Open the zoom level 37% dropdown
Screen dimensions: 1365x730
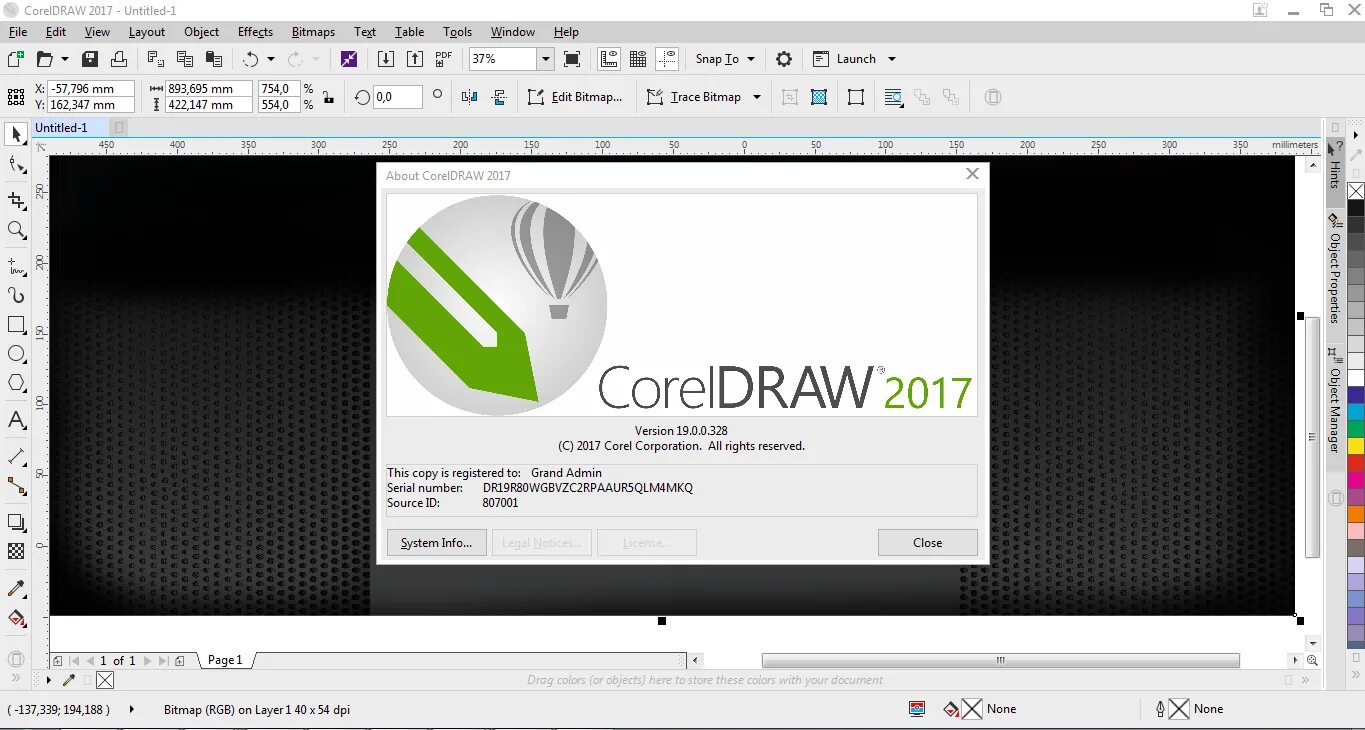(546, 59)
